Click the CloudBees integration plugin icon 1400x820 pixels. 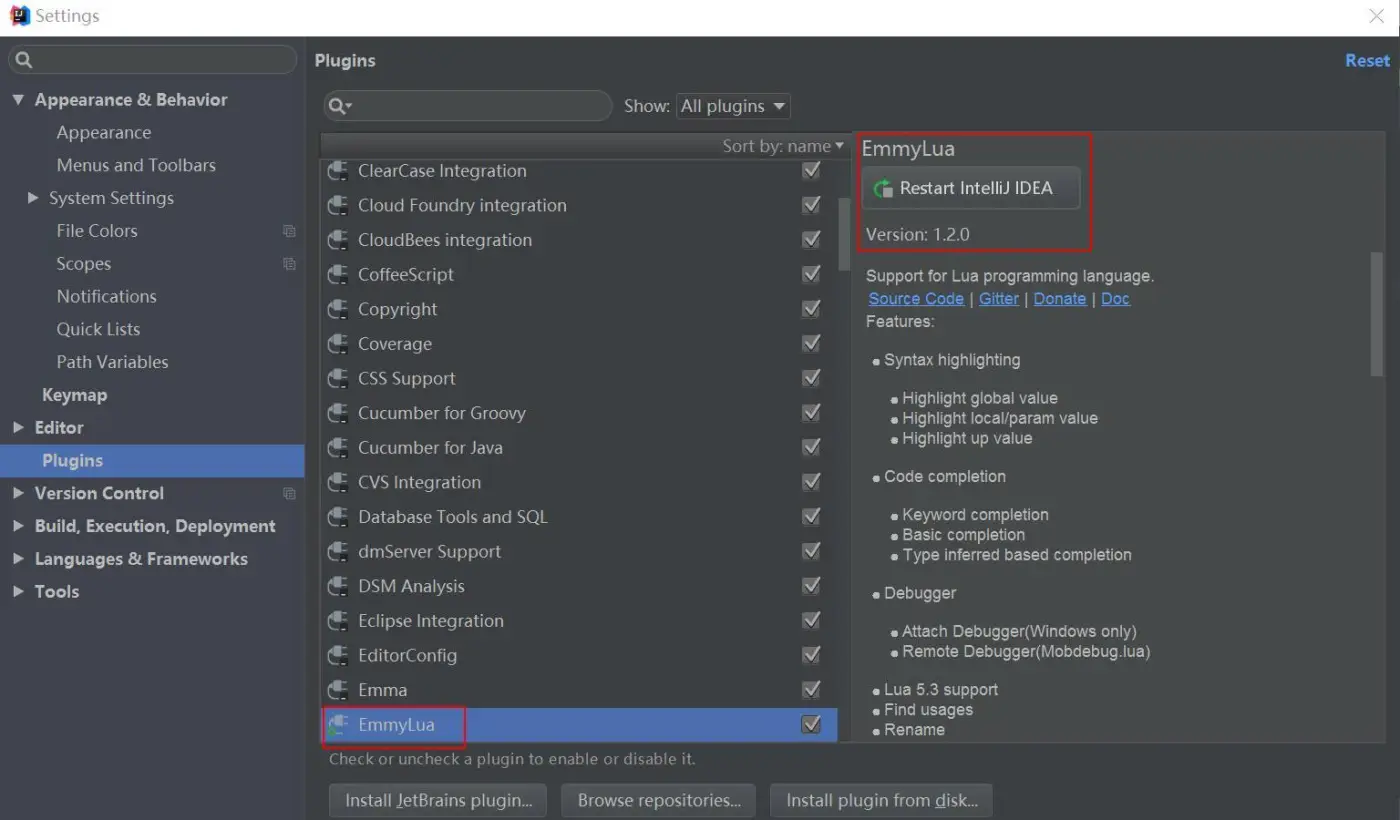tap(338, 240)
